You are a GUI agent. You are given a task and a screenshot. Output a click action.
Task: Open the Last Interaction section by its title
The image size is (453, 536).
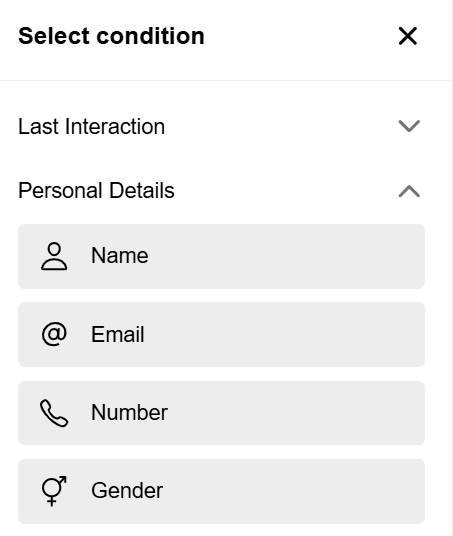[91, 126]
